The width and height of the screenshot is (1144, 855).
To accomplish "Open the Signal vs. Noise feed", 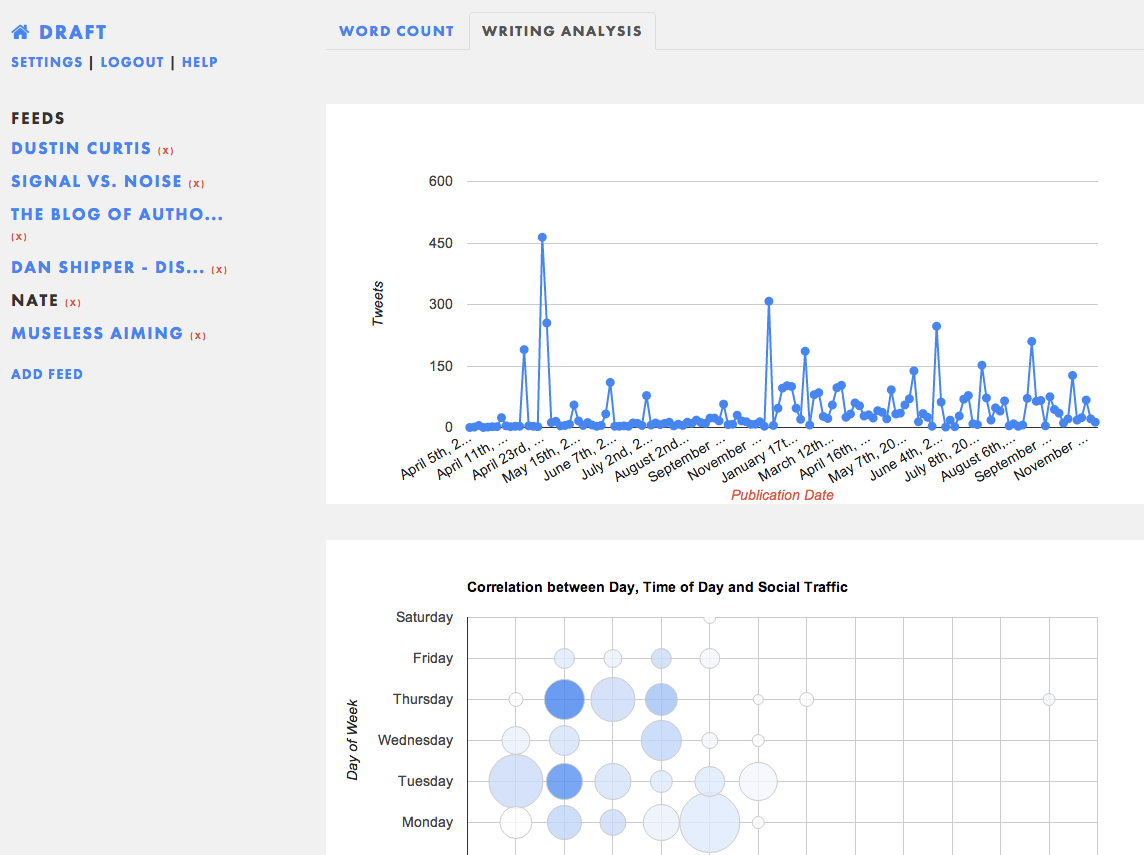I will coord(96,181).
